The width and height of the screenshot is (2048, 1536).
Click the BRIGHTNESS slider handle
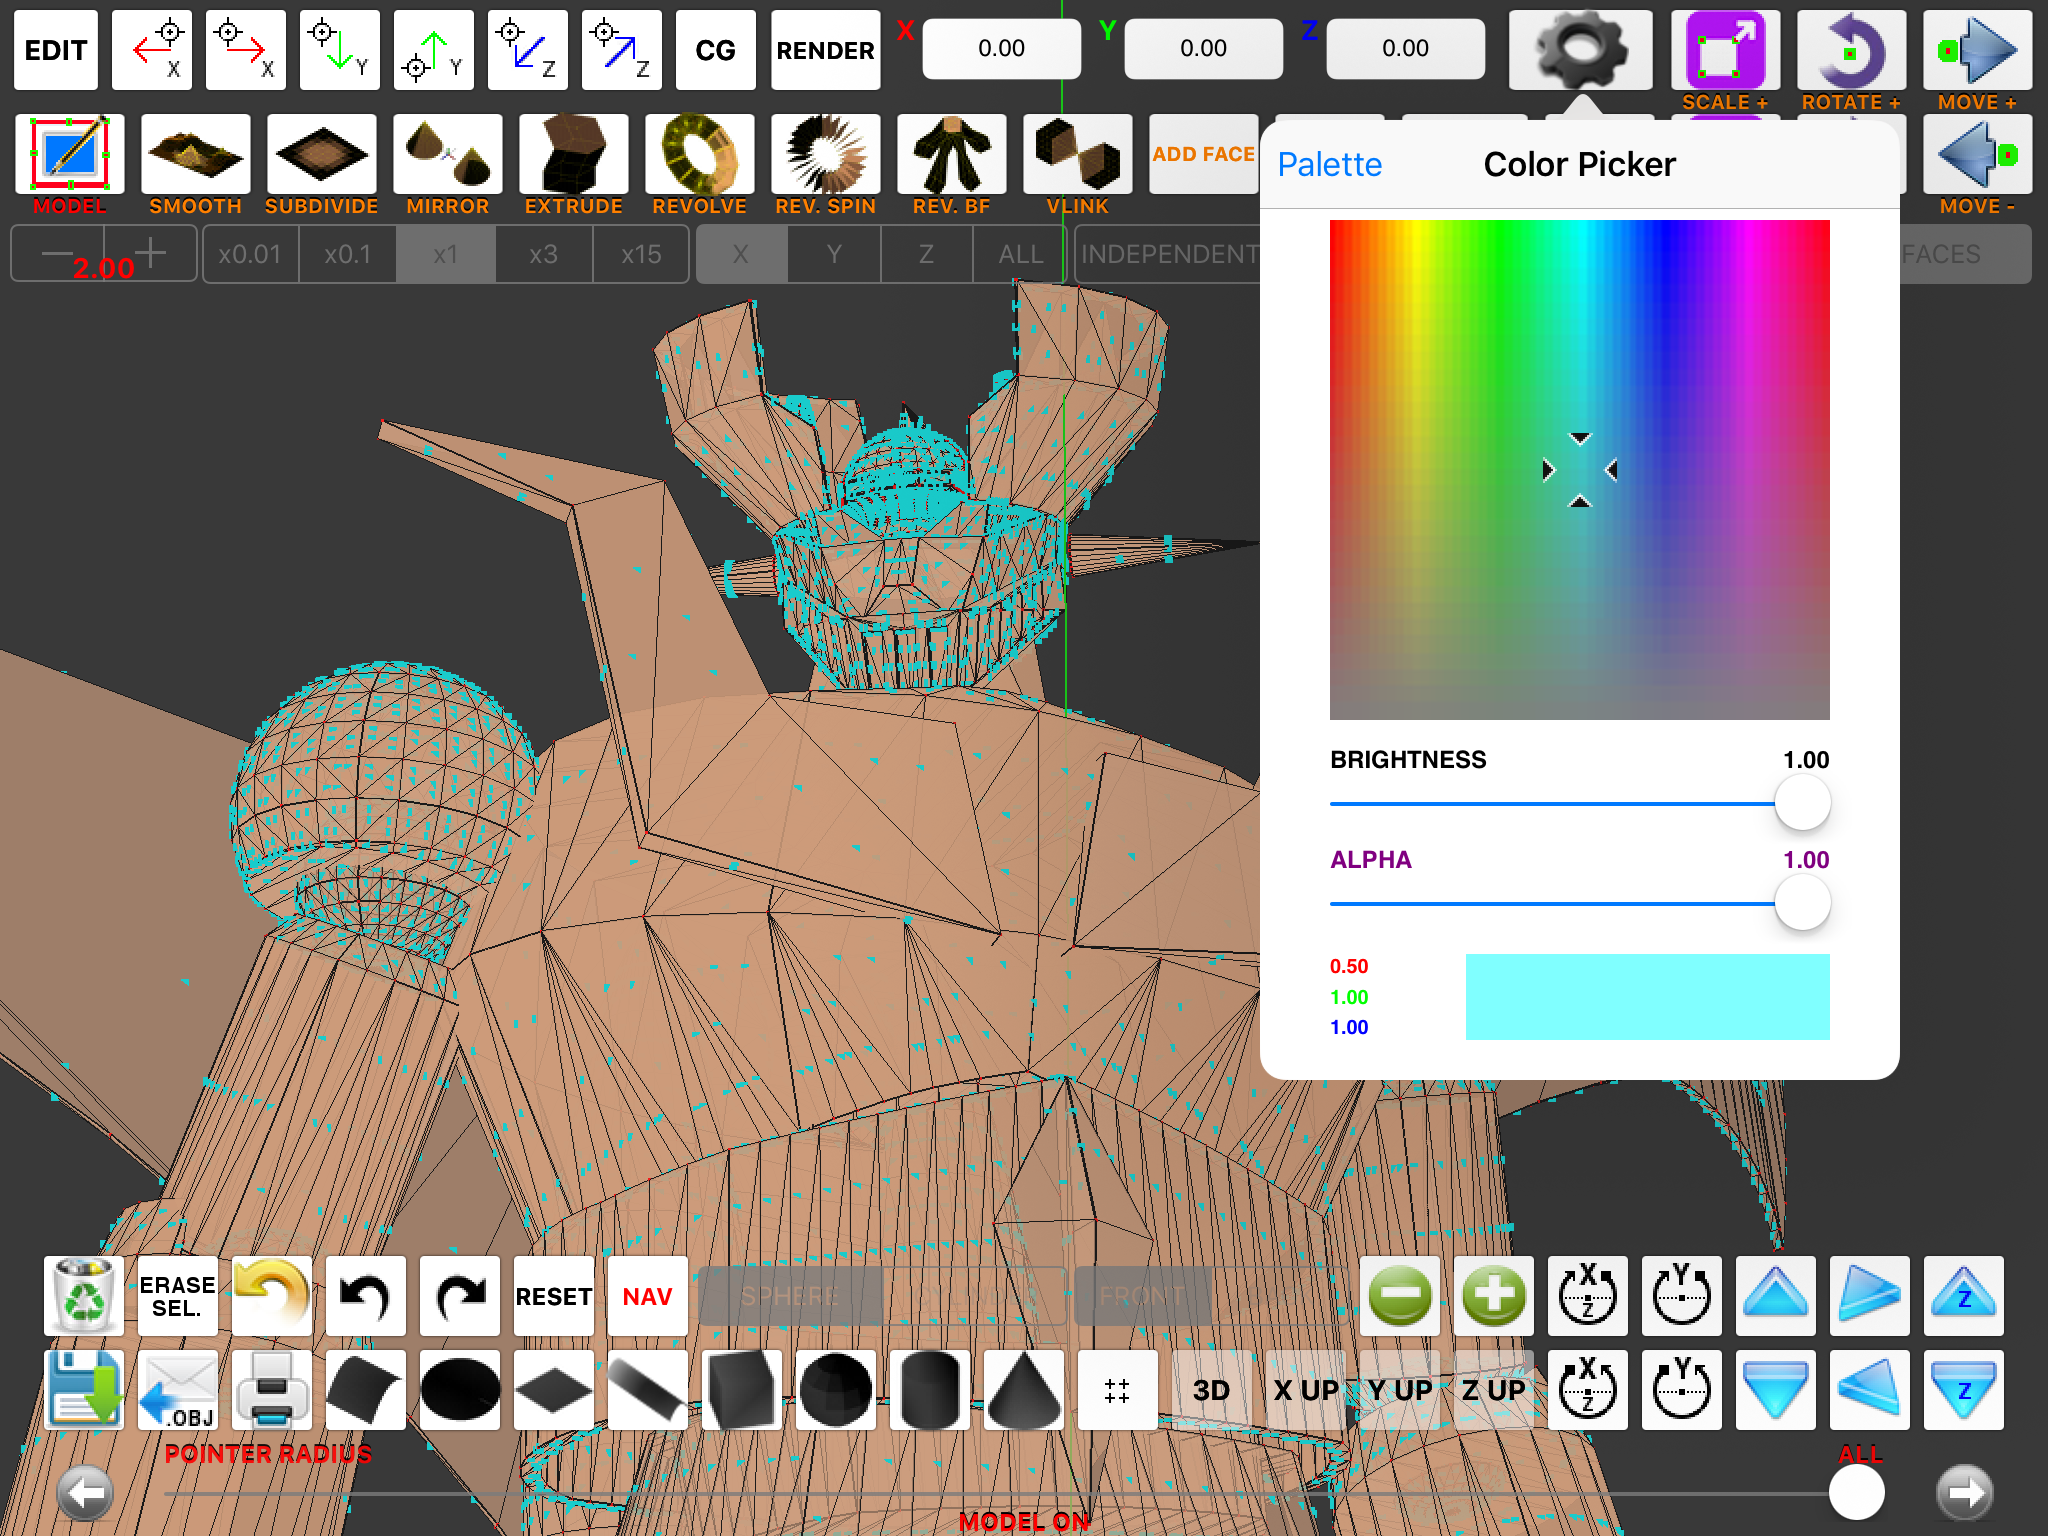coord(1803,803)
